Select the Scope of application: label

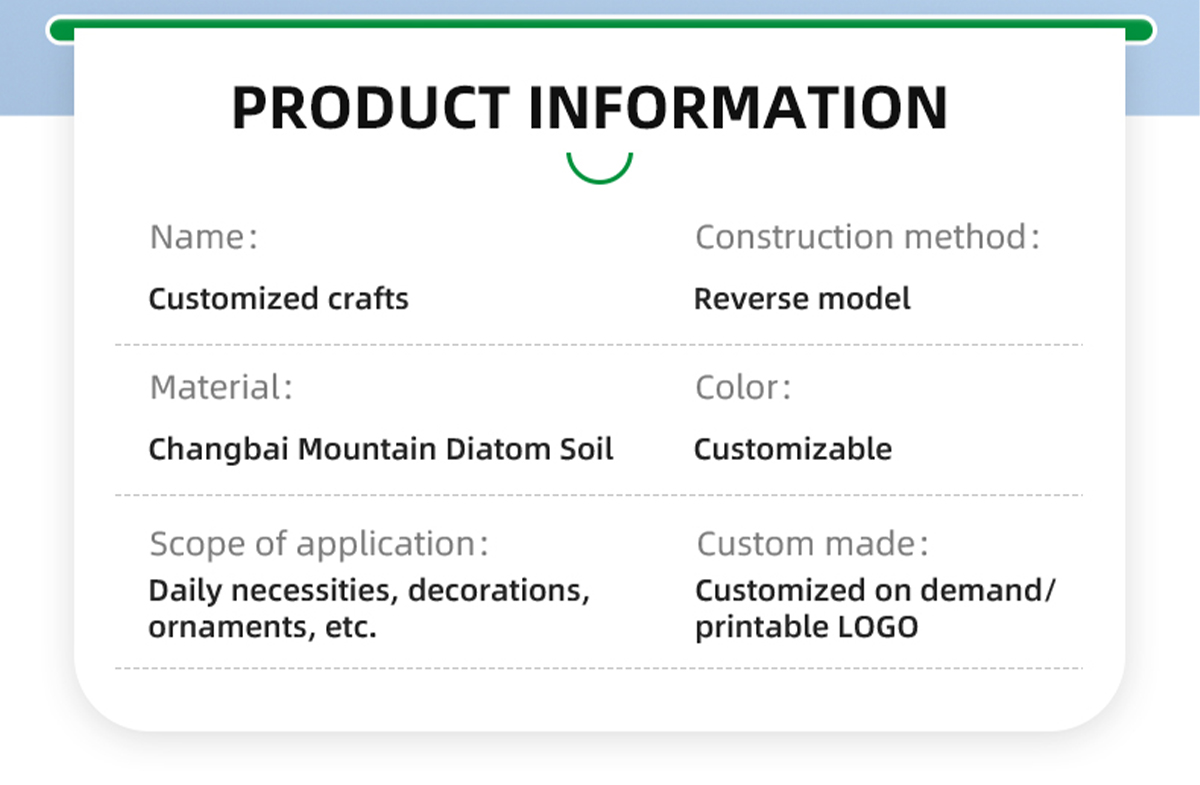[x=319, y=545]
